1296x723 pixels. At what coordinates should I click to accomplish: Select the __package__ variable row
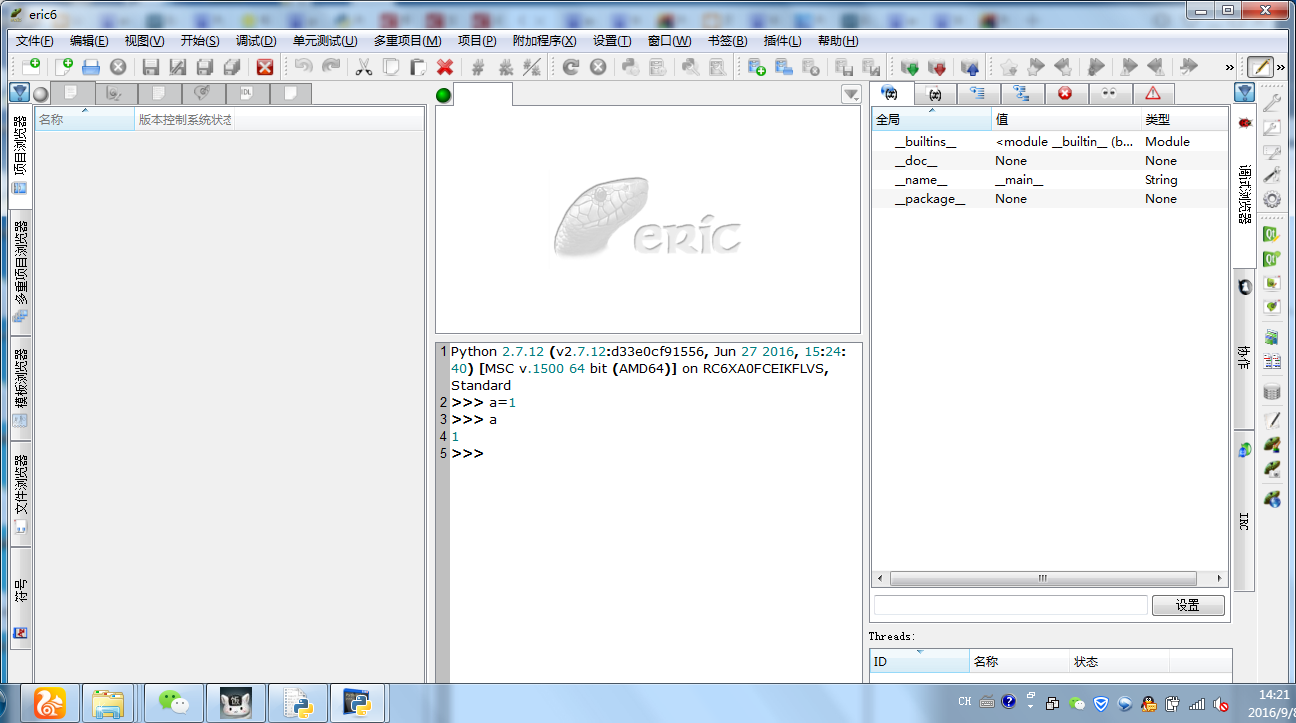(1049, 199)
